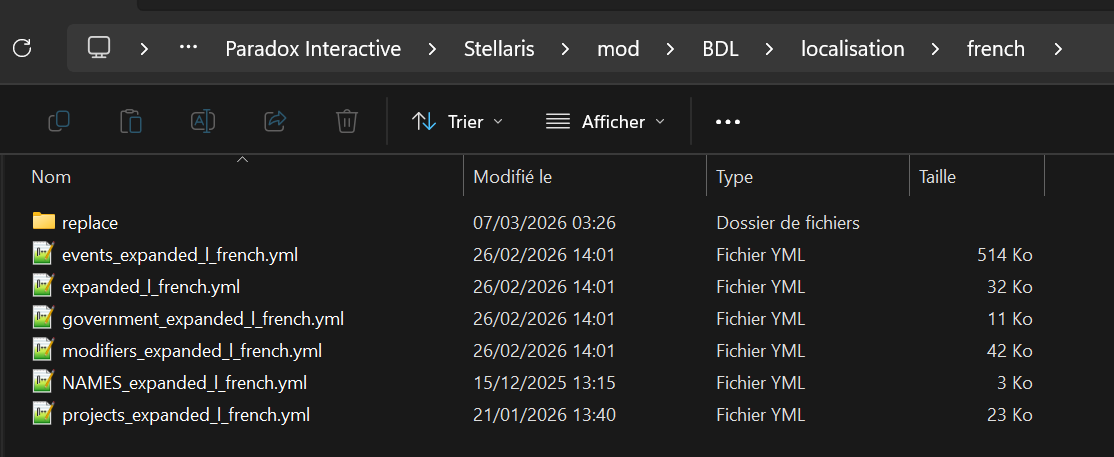Expand the chevron after the Stellaris breadcrumb

[x=566, y=48]
